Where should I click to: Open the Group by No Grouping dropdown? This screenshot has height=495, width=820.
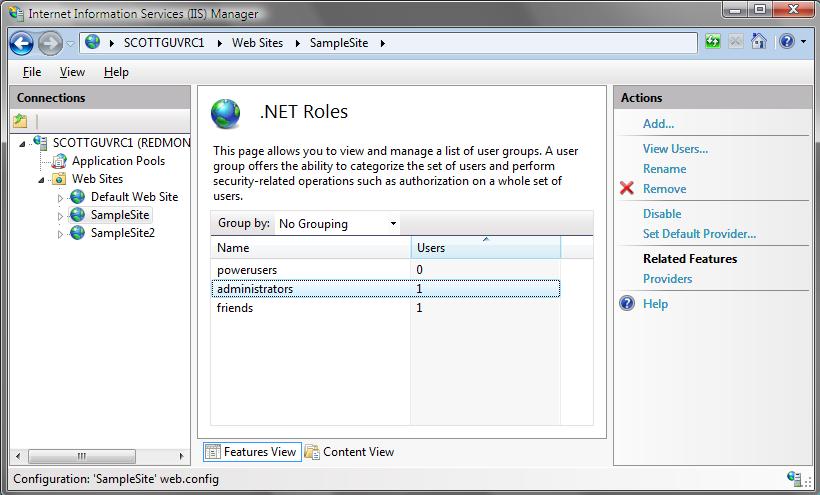tap(338, 224)
